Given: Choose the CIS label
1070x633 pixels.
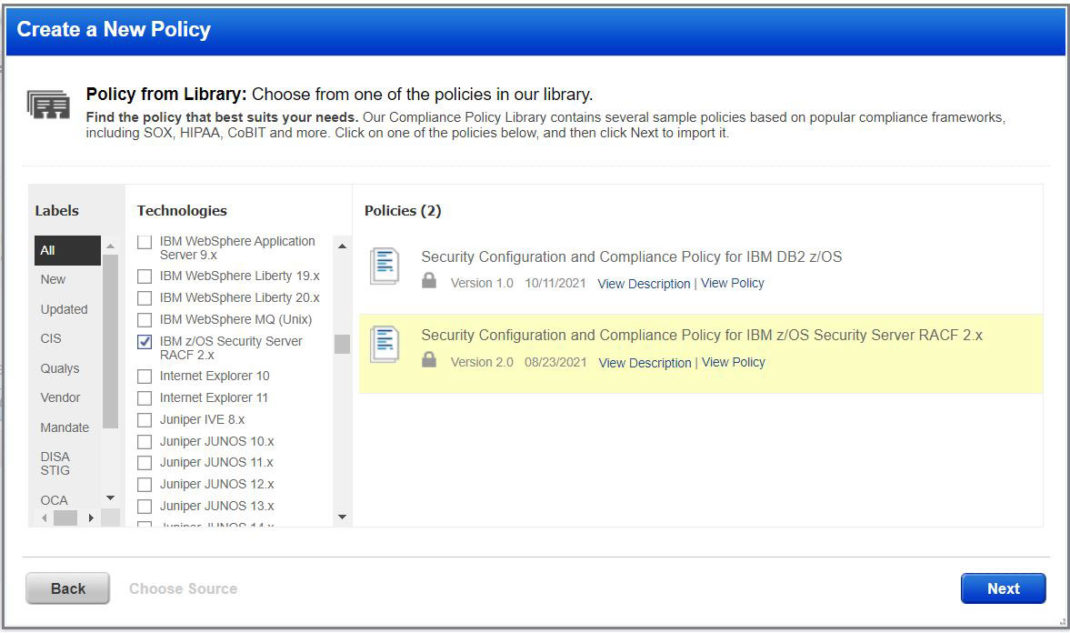Looking at the screenshot, I should pyautogui.click(x=50, y=339).
